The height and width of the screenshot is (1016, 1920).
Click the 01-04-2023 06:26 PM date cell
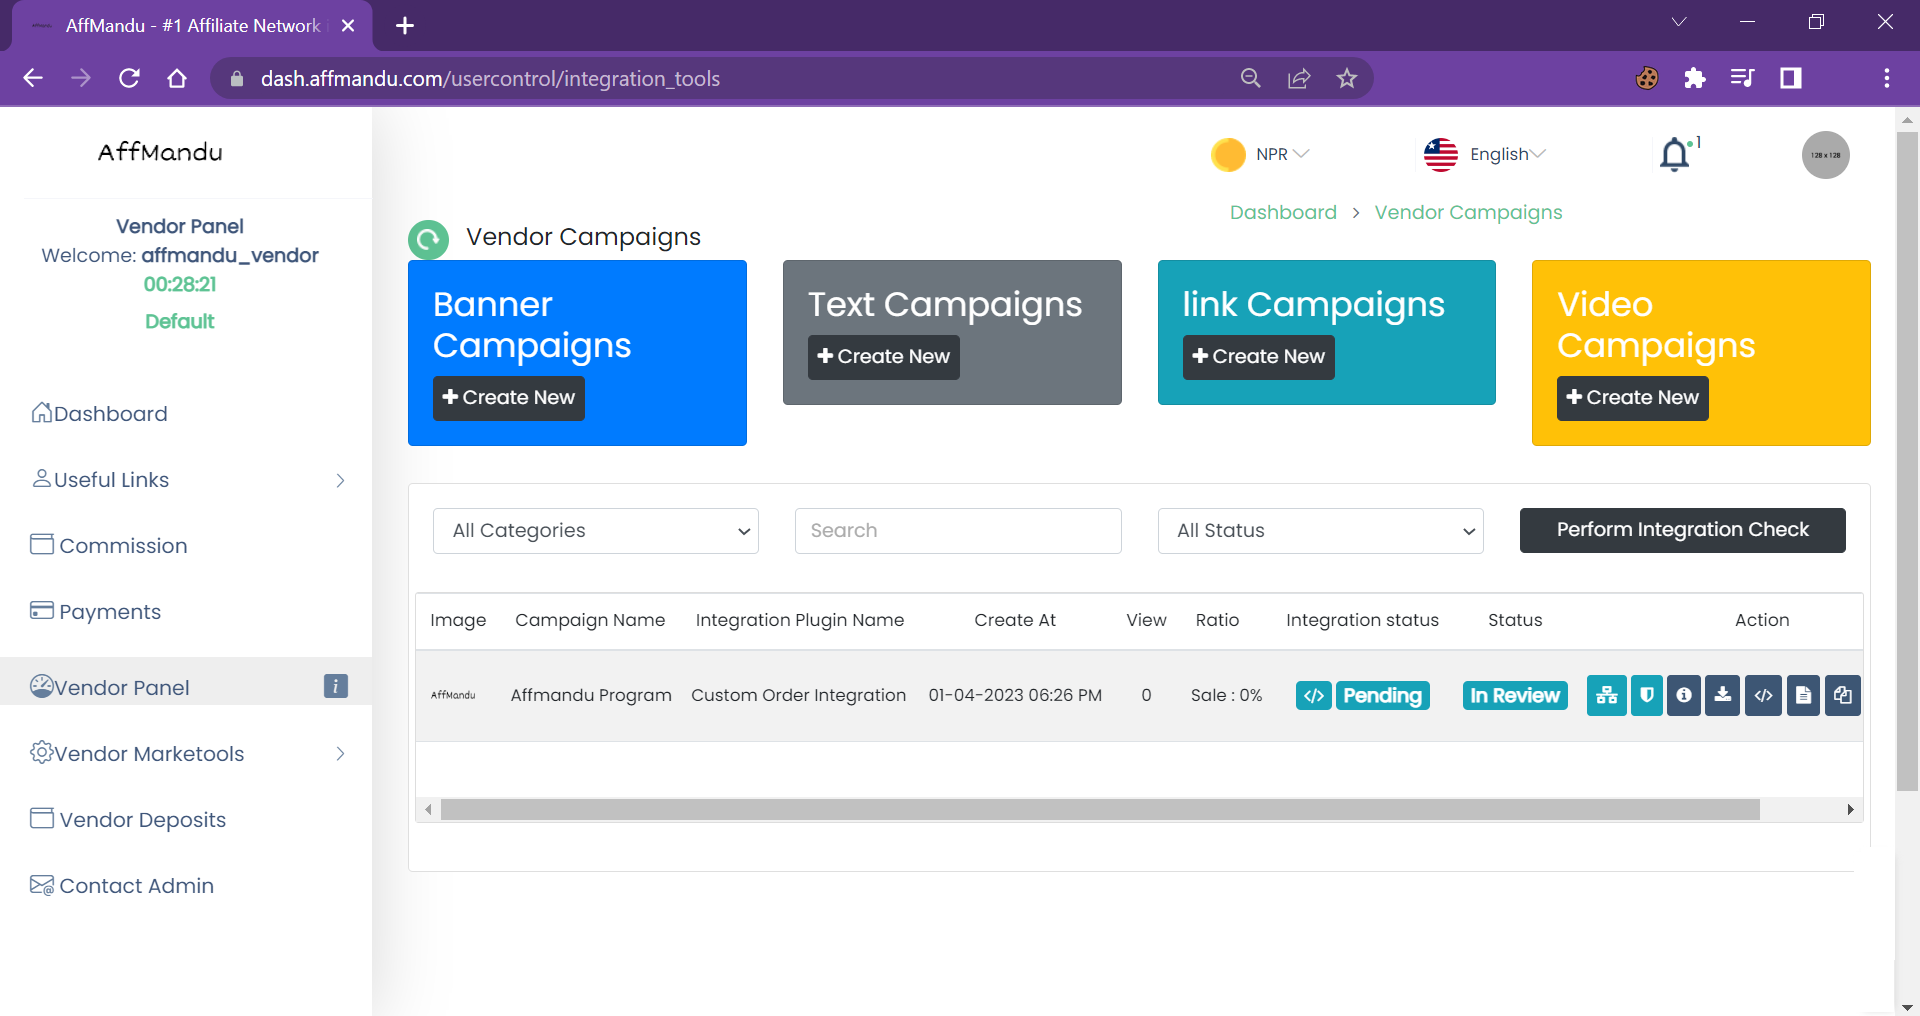pyautogui.click(x=1015, y=695)
